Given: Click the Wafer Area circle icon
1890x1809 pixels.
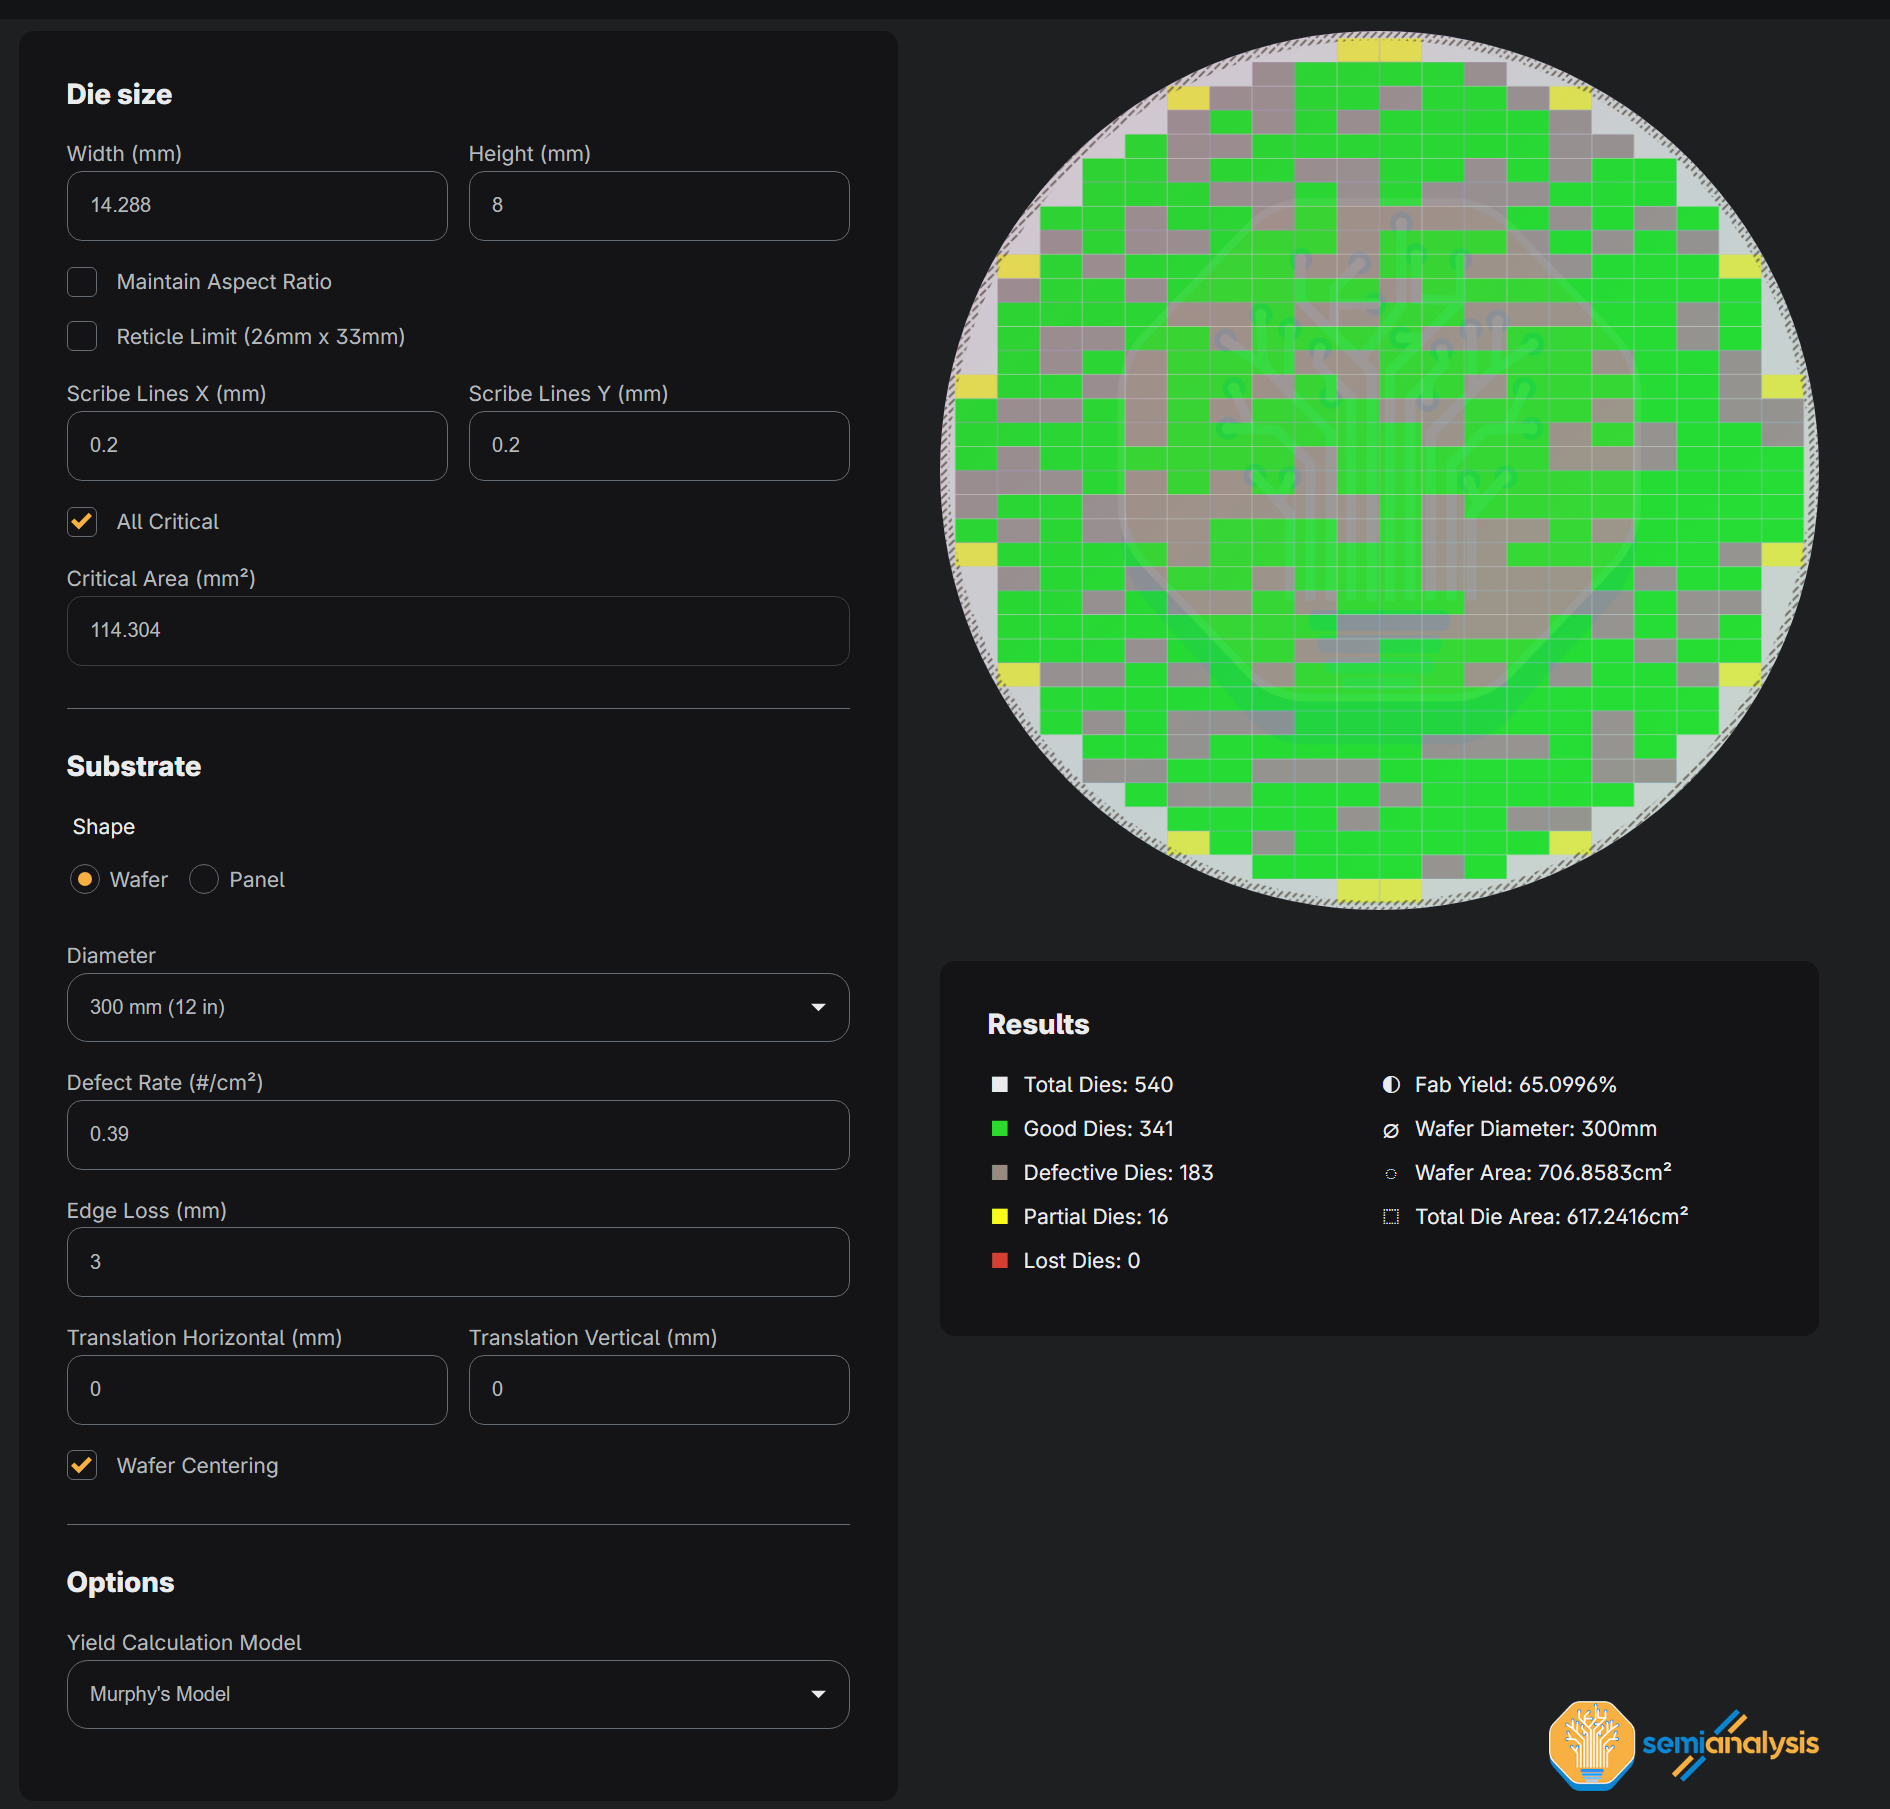Looking at the screenshot, I should point(1390,1174).
